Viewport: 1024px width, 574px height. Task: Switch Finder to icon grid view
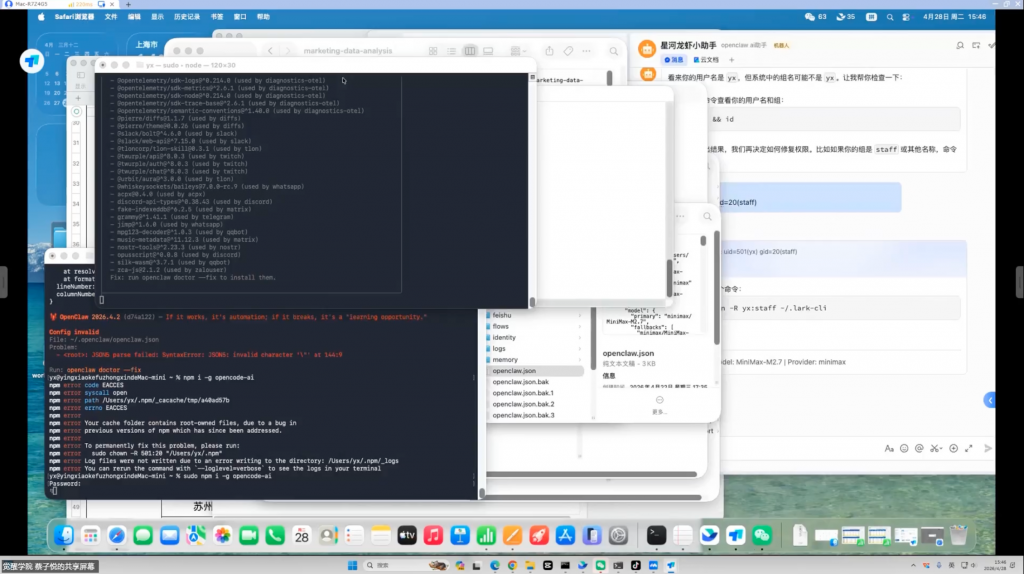pyautogui.click(x=433, y=51)
